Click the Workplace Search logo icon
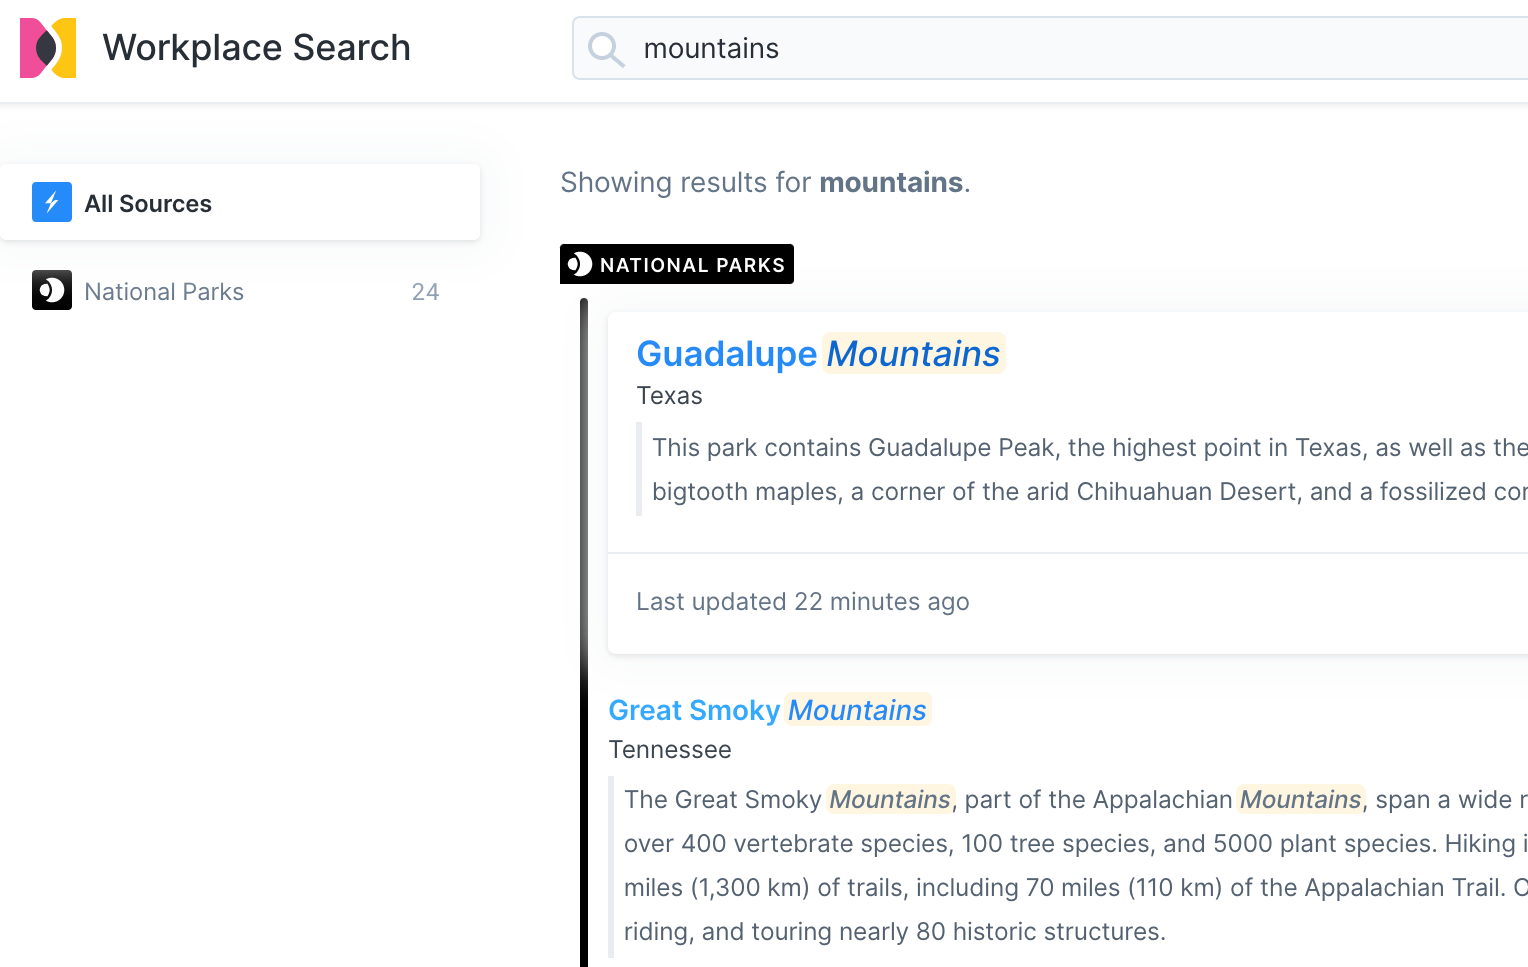This screenshot has width=1528, height=967. click(48, 48)
